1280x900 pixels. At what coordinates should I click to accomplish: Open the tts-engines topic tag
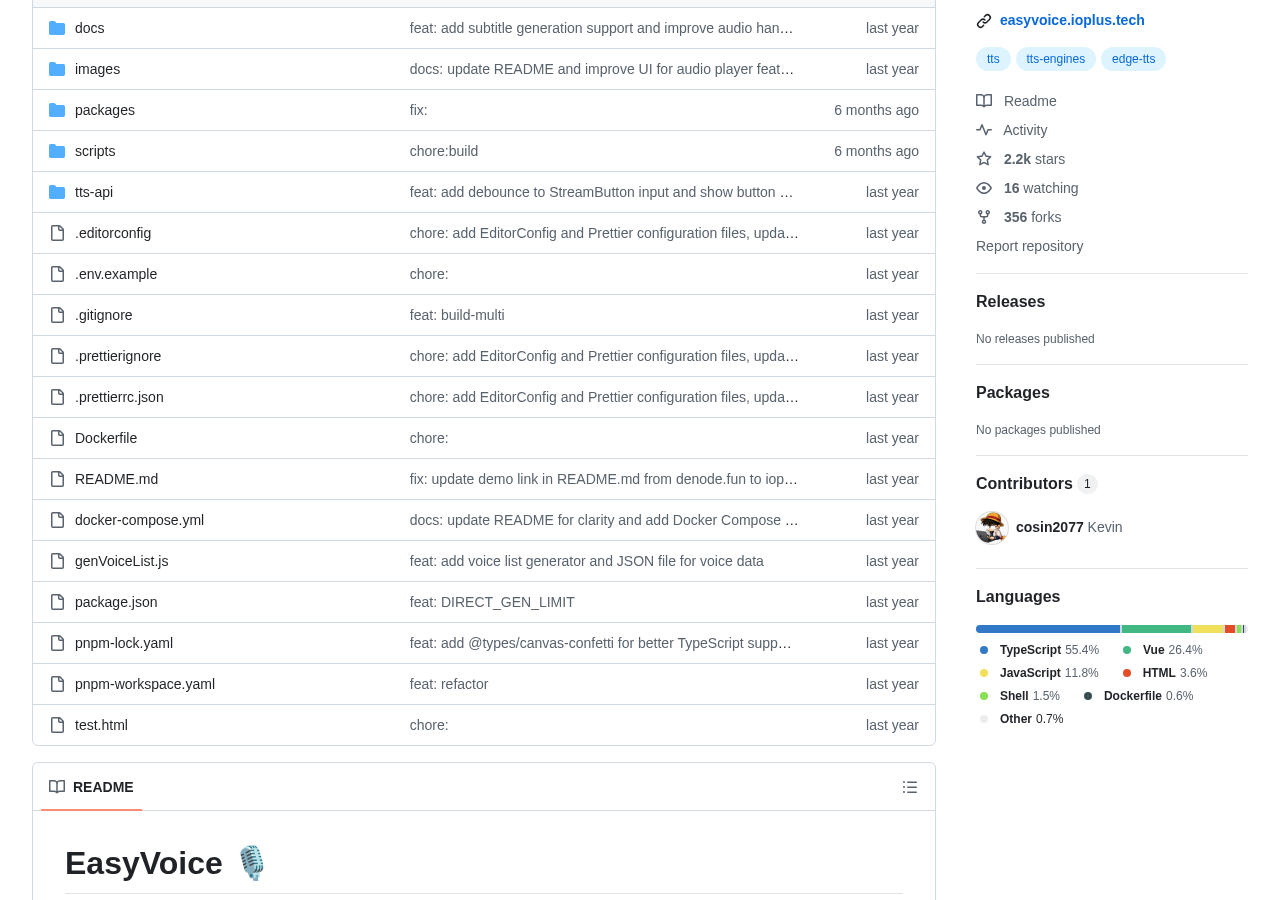1056,59
